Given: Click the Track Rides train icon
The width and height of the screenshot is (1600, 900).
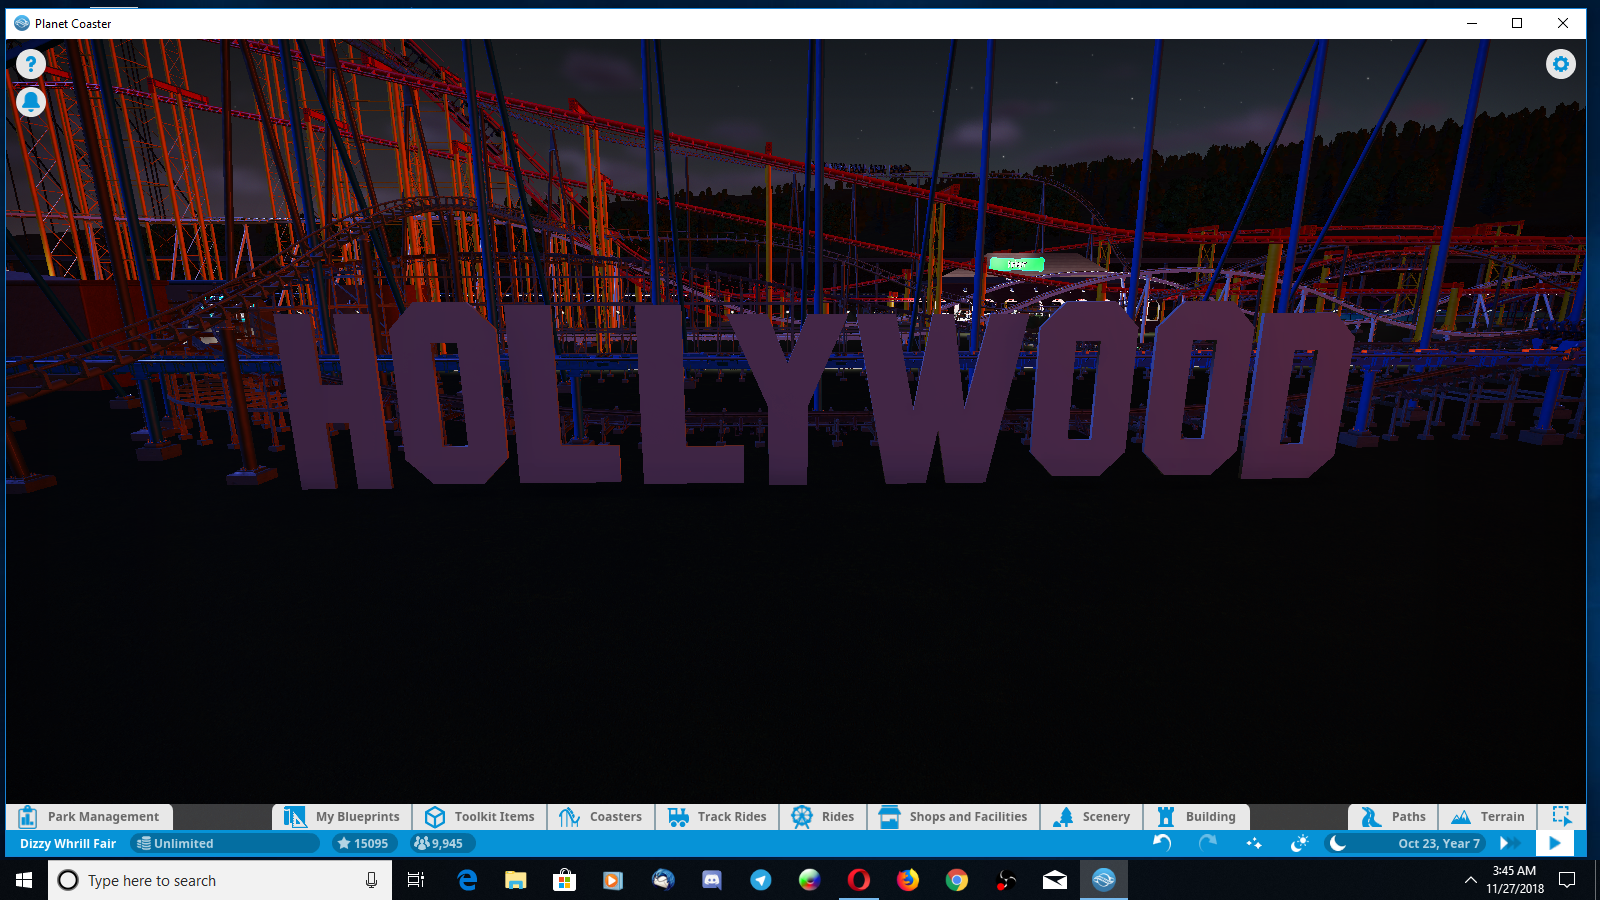Looking at the screenshot, I should tap(678, 816).
